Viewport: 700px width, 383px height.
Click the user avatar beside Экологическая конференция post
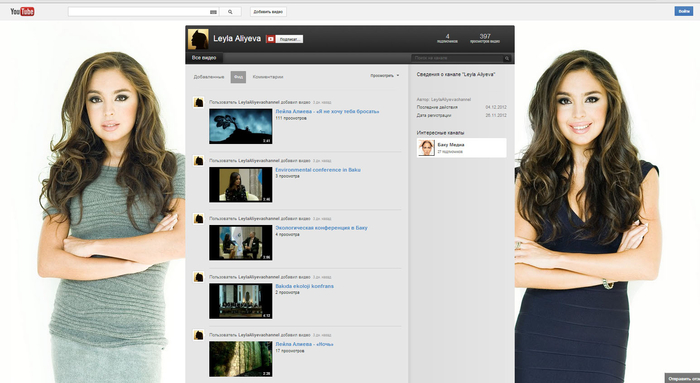pos(199,218)
